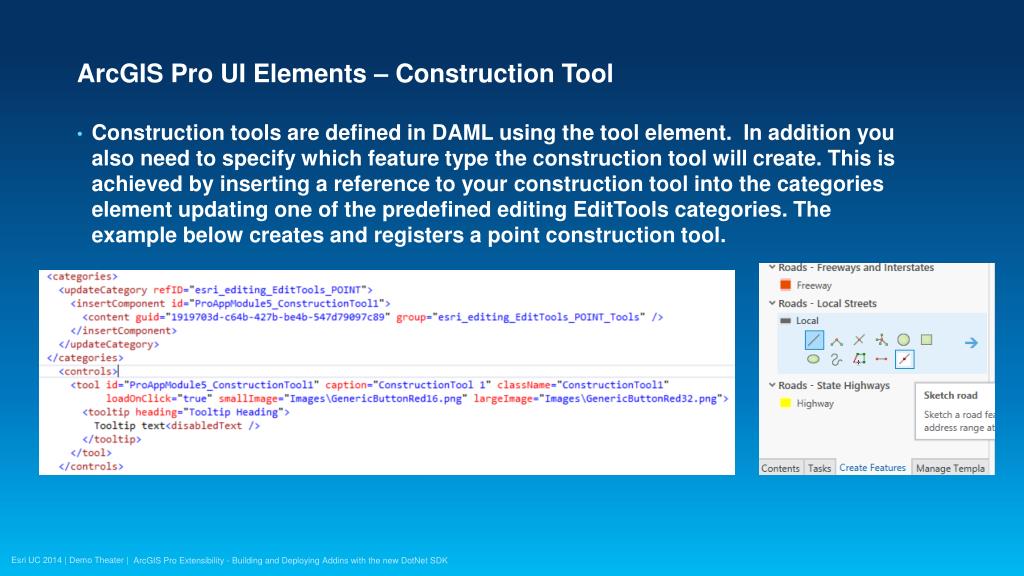Switch to the Tasks tab
This screenshot has height=576, width=1024.
coord(819,468)
